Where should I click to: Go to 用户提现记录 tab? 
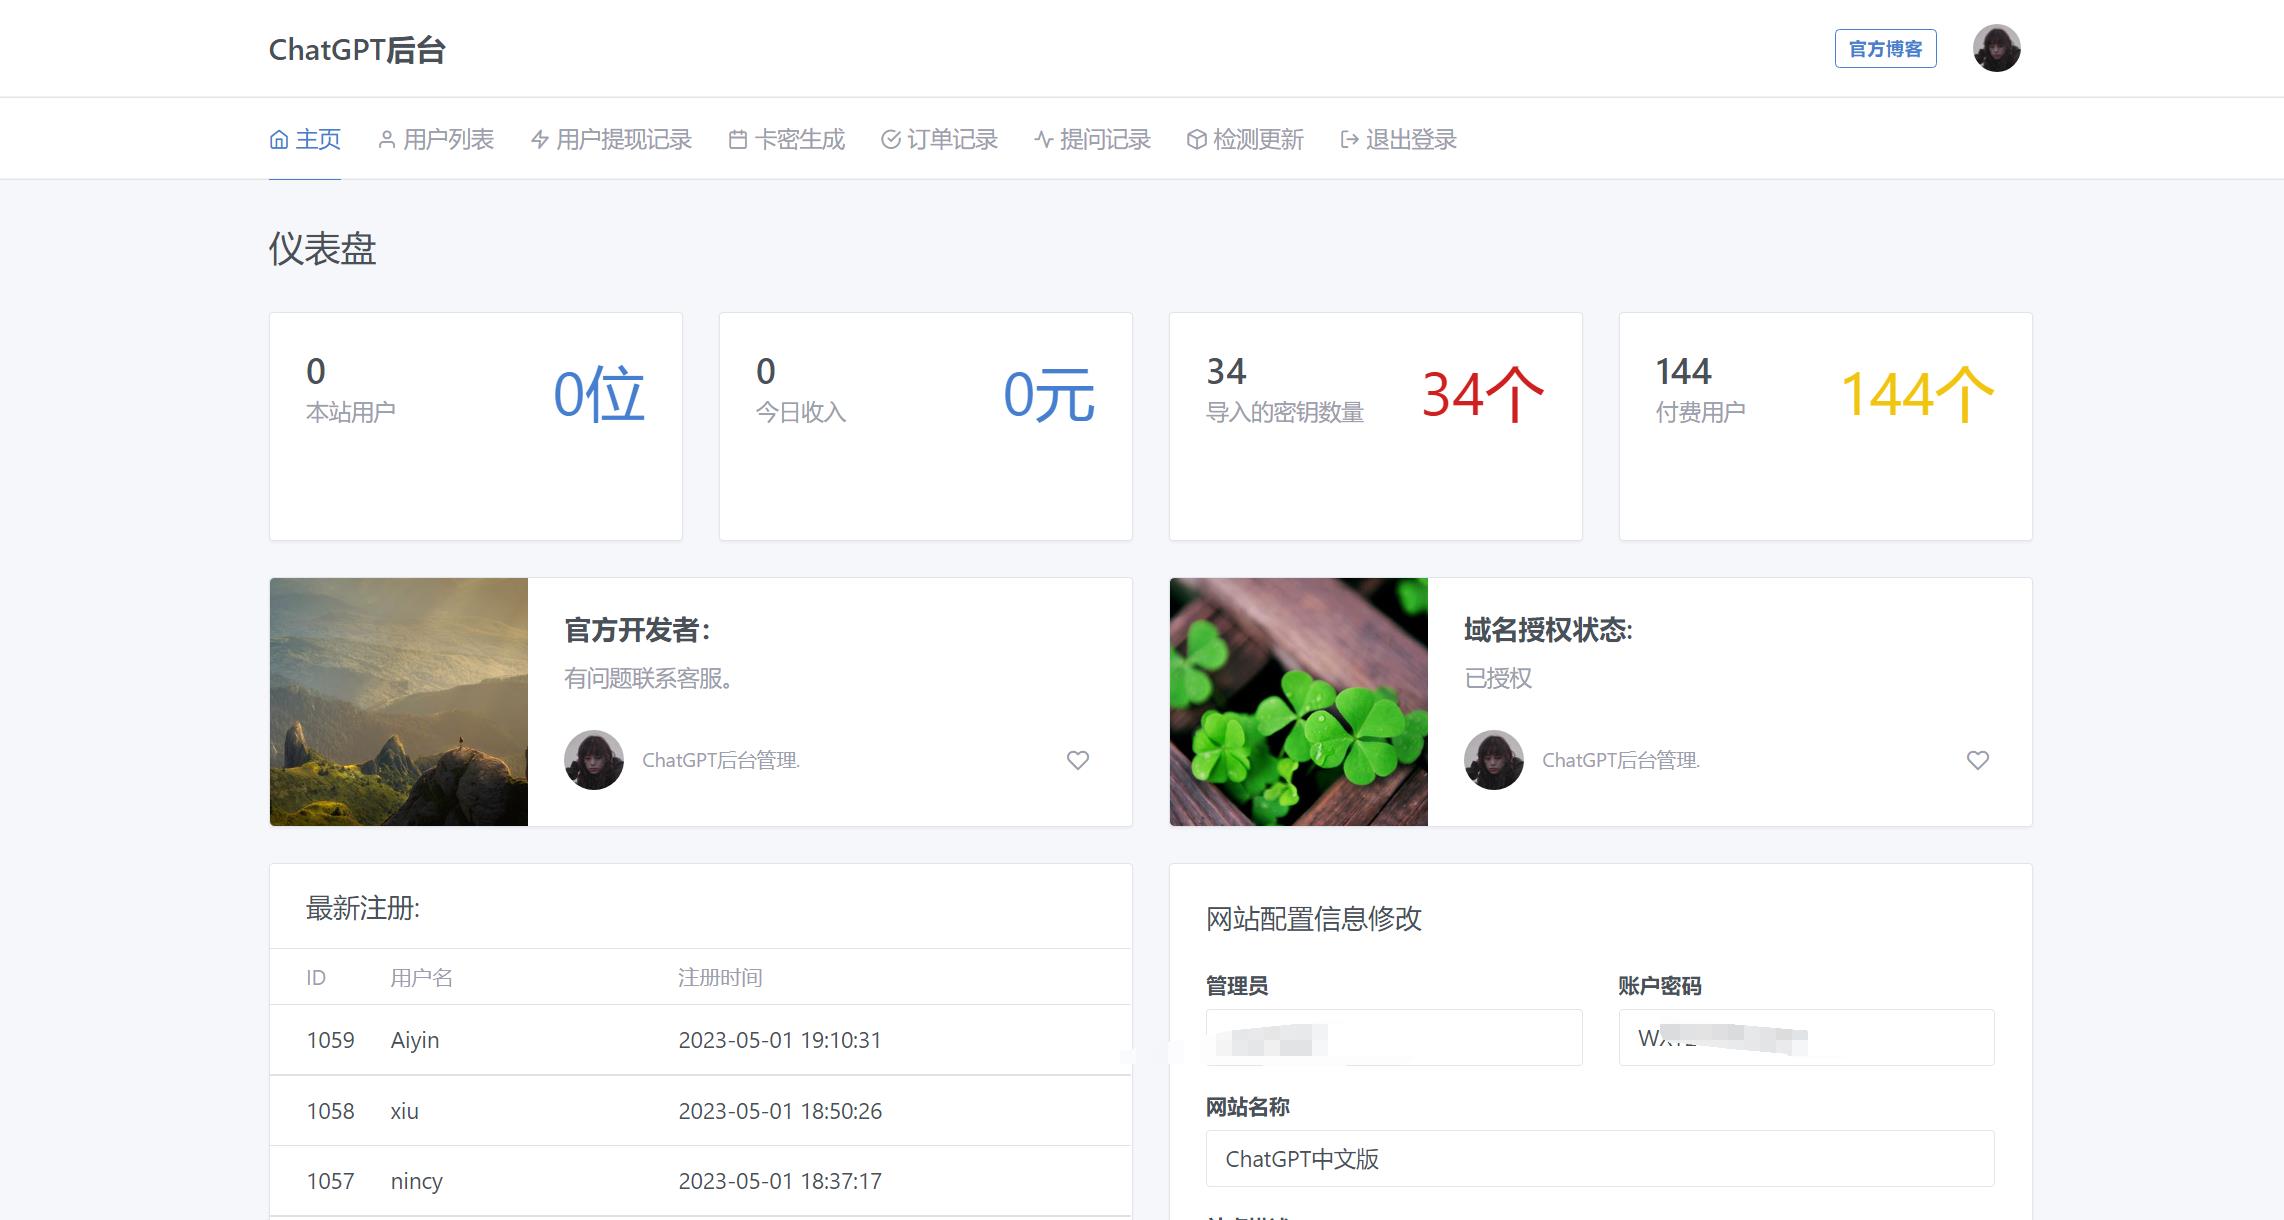point(611,139)
